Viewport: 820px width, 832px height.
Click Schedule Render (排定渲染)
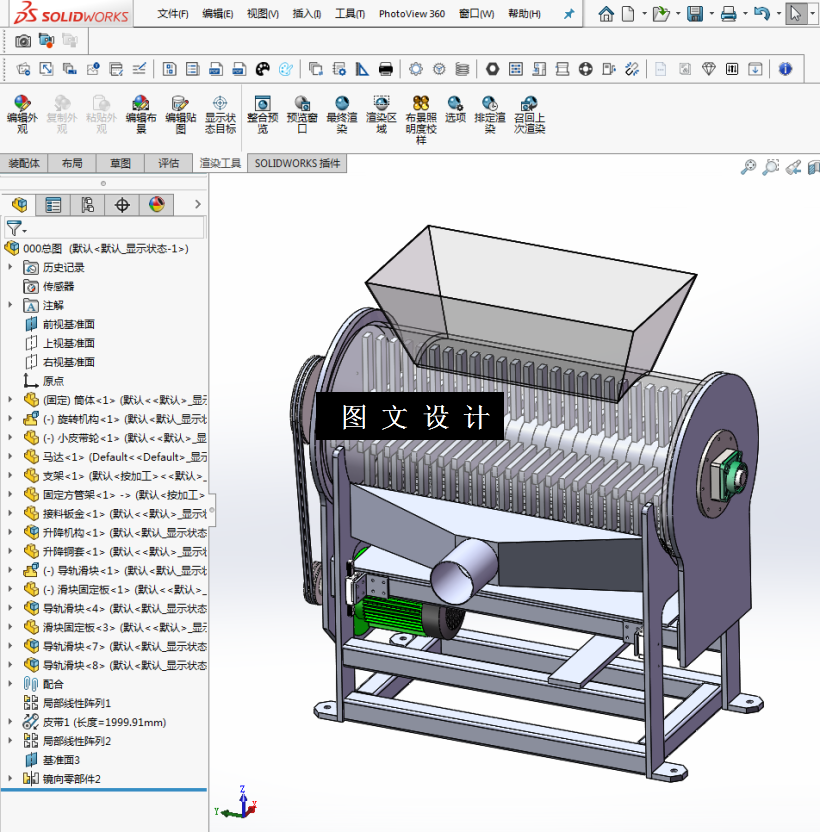[x=490, y=114]
